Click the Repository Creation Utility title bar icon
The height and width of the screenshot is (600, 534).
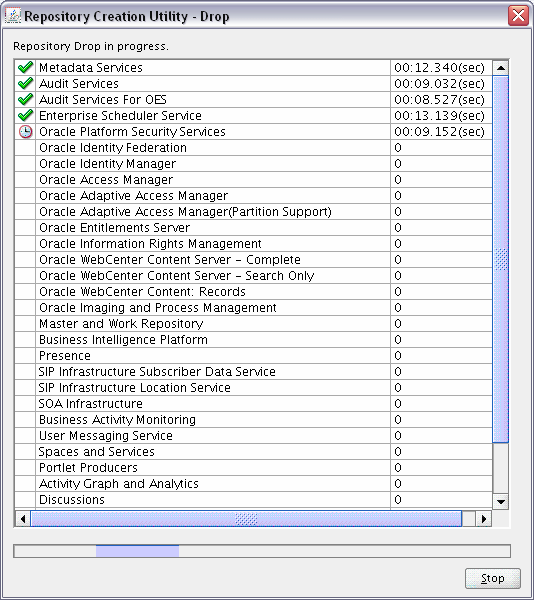click(13, 16)
